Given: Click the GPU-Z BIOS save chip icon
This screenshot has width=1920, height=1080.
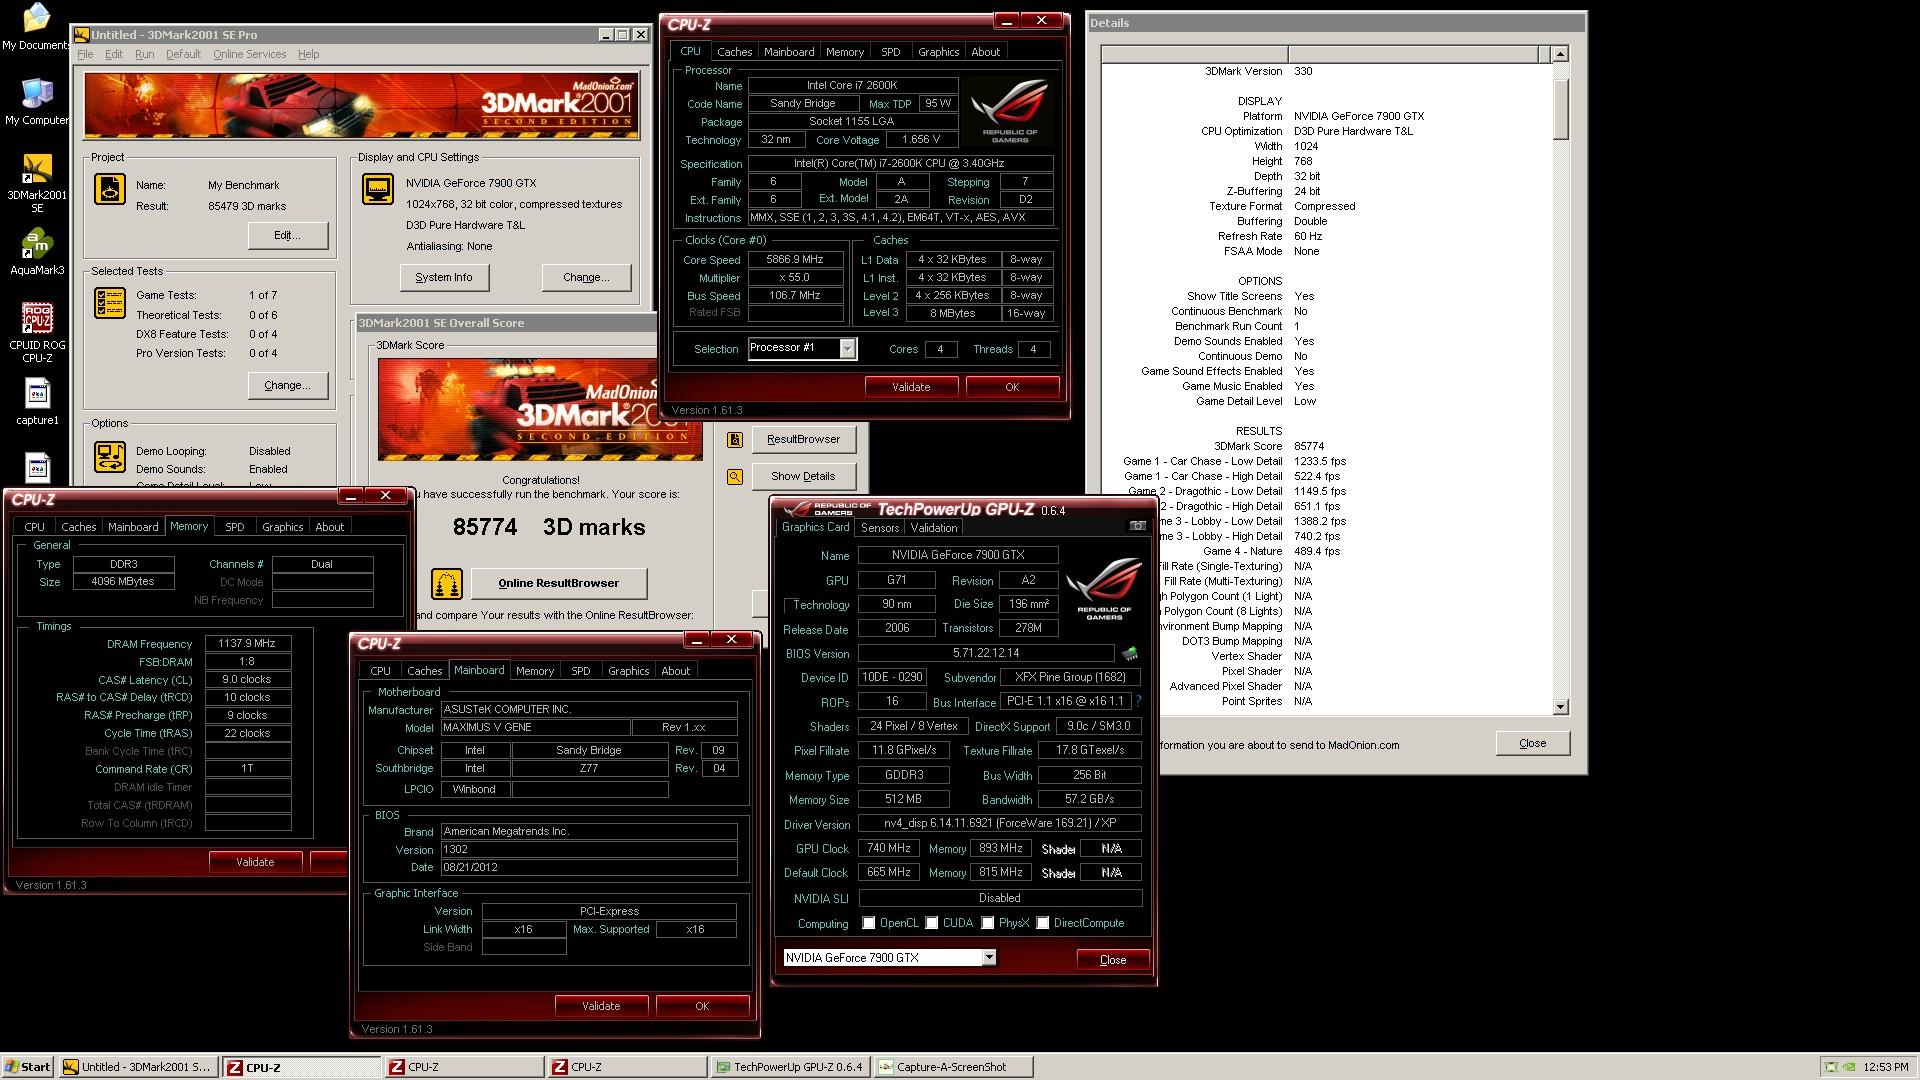Looking at the screenshot, I should click(x=1130, y=653).
